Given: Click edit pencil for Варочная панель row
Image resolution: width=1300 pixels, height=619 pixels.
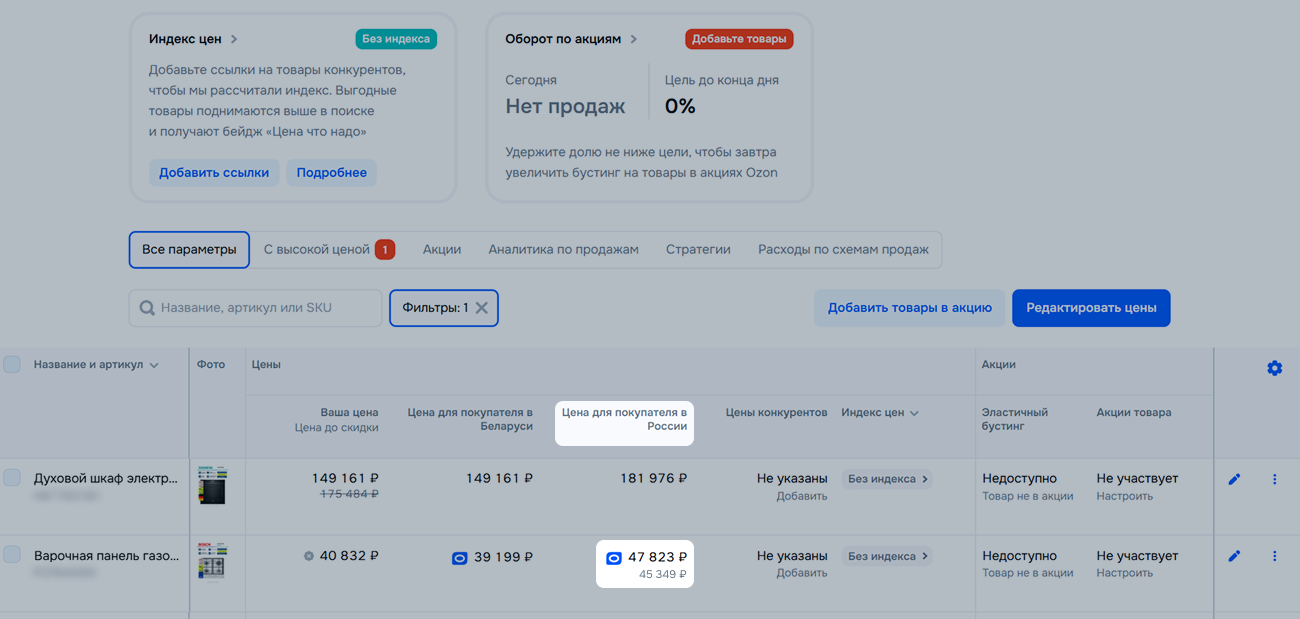Looking at the screenshot, I should tap(1234, 556).
